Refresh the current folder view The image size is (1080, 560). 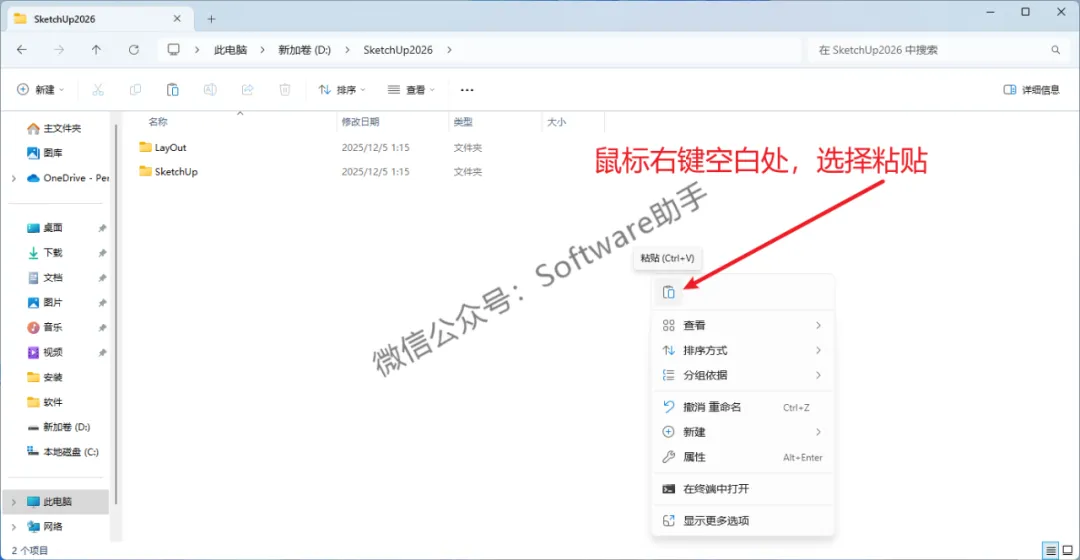coord(134,50)
